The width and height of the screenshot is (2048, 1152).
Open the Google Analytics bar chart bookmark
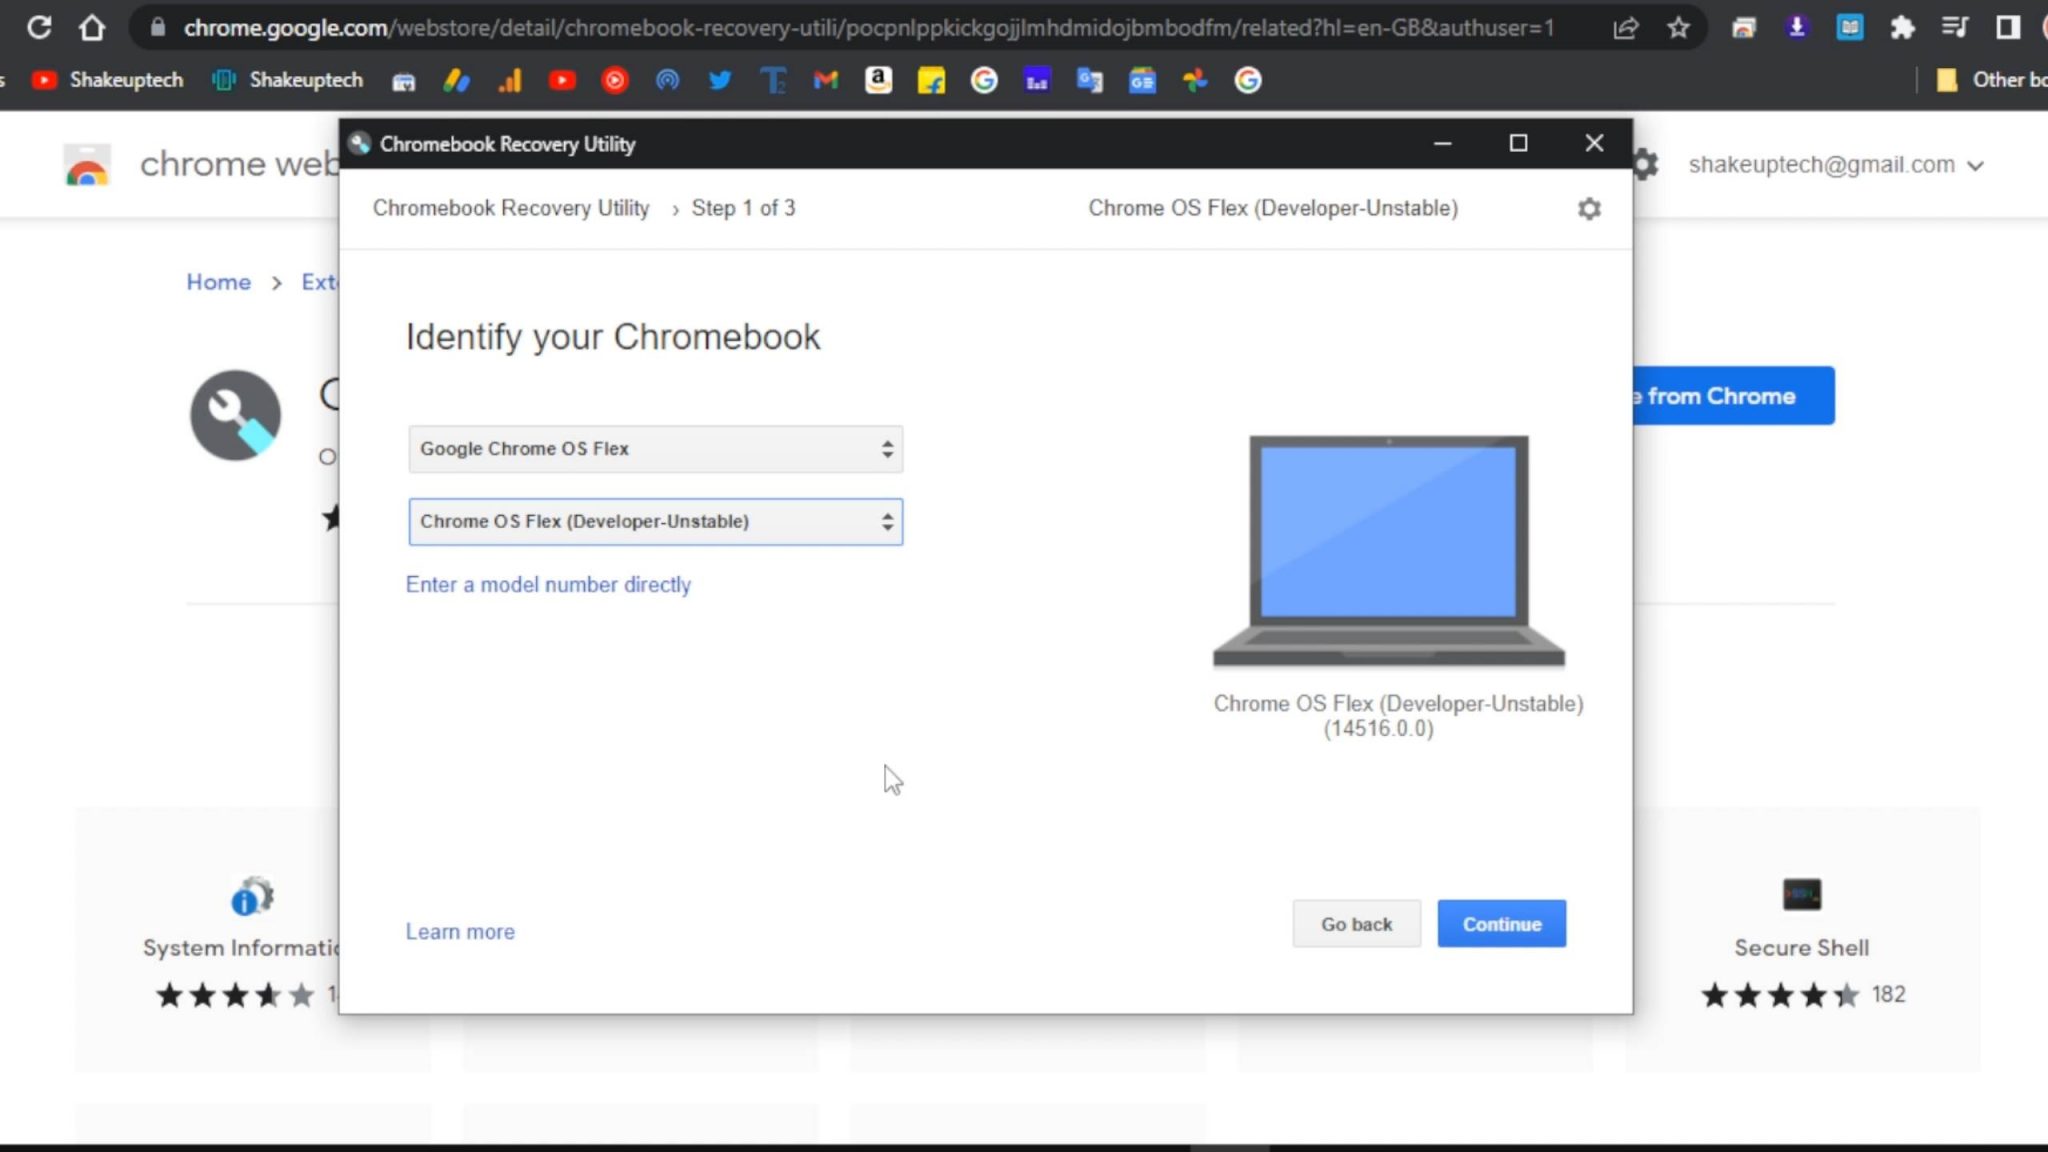(x=510, y=80)
